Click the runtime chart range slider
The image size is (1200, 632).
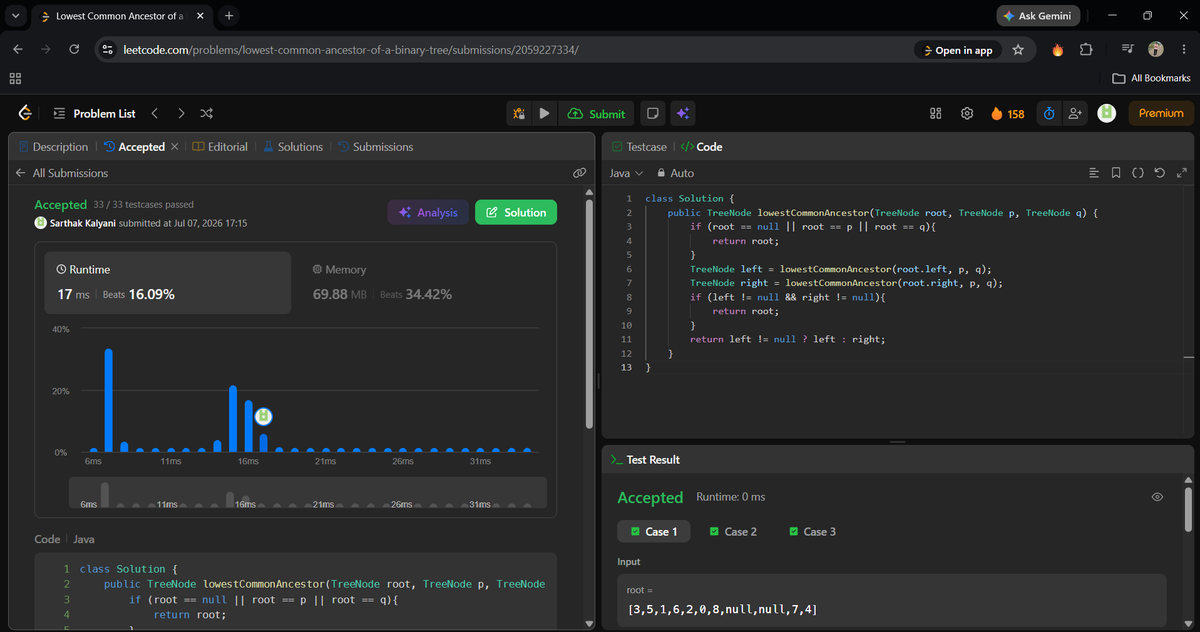point(308,492)
